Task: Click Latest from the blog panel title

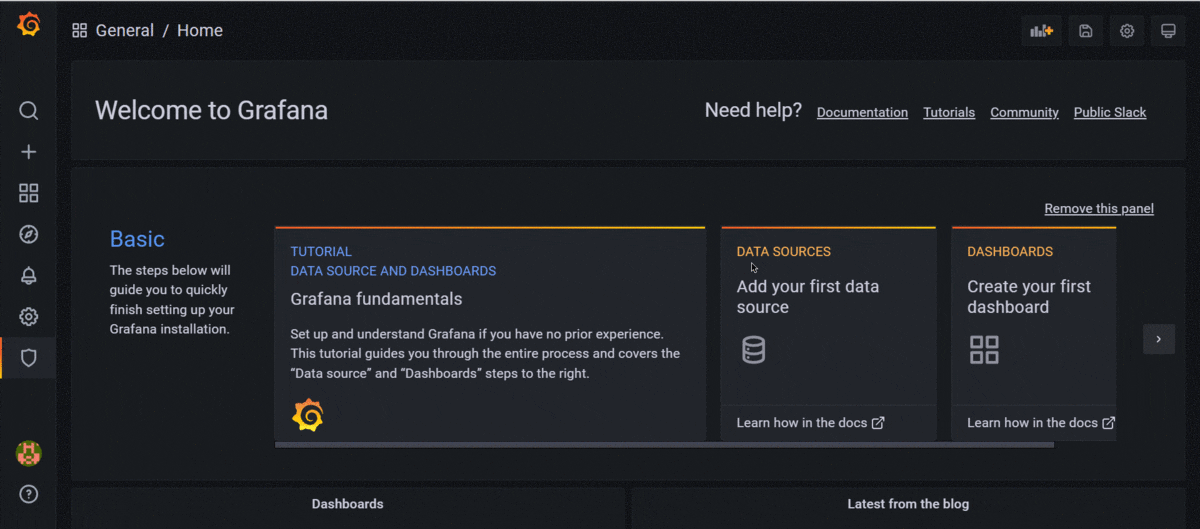Action: (x=908, y=504)
